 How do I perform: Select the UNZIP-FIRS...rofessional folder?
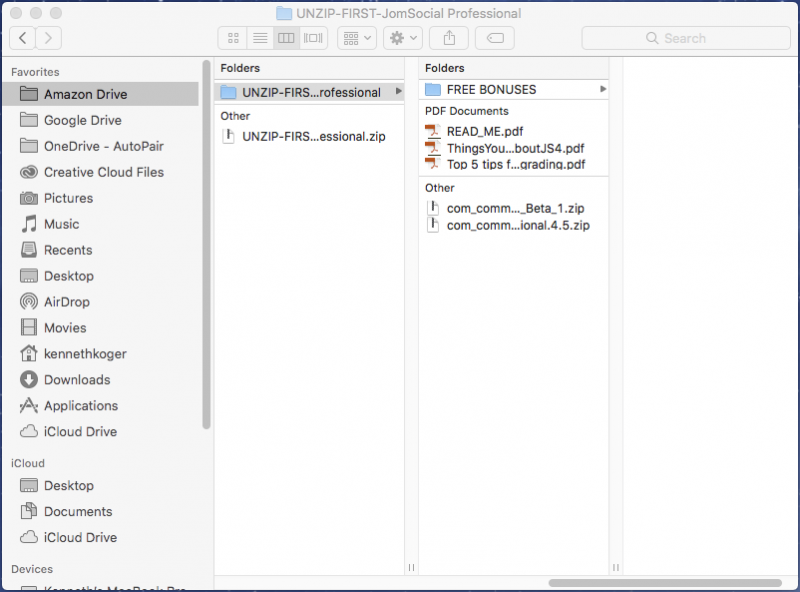(309, 92)
